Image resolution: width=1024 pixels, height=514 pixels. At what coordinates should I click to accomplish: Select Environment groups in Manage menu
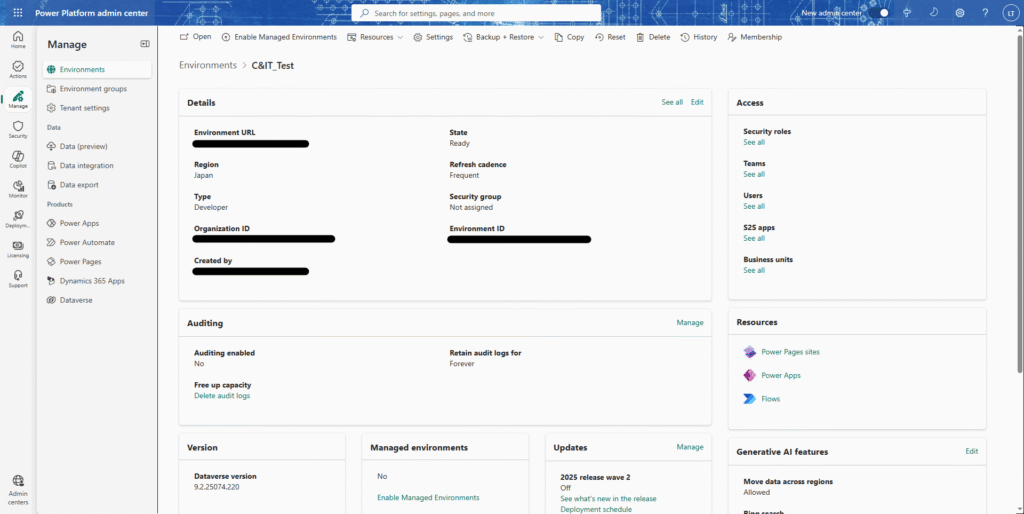tap(93, 89)
